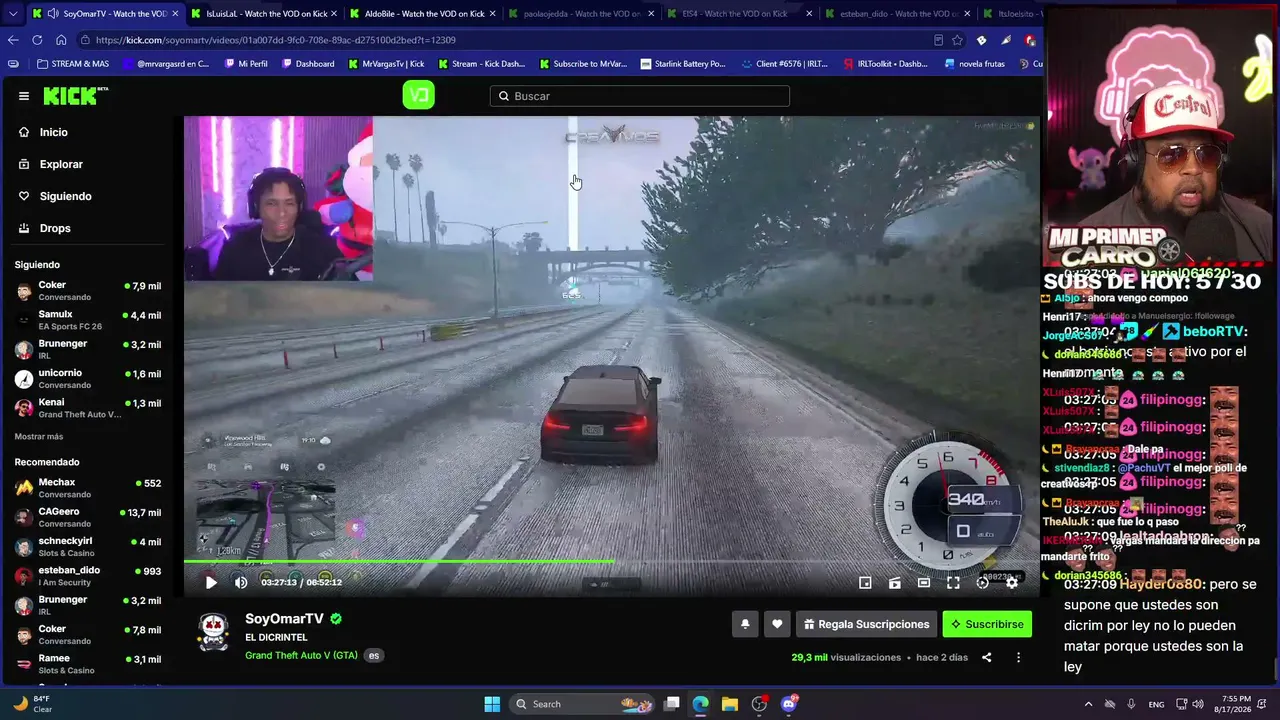Open Mechax in the Recomendado list
Viewport: 1280px width, 720px height.
point(87,488)
